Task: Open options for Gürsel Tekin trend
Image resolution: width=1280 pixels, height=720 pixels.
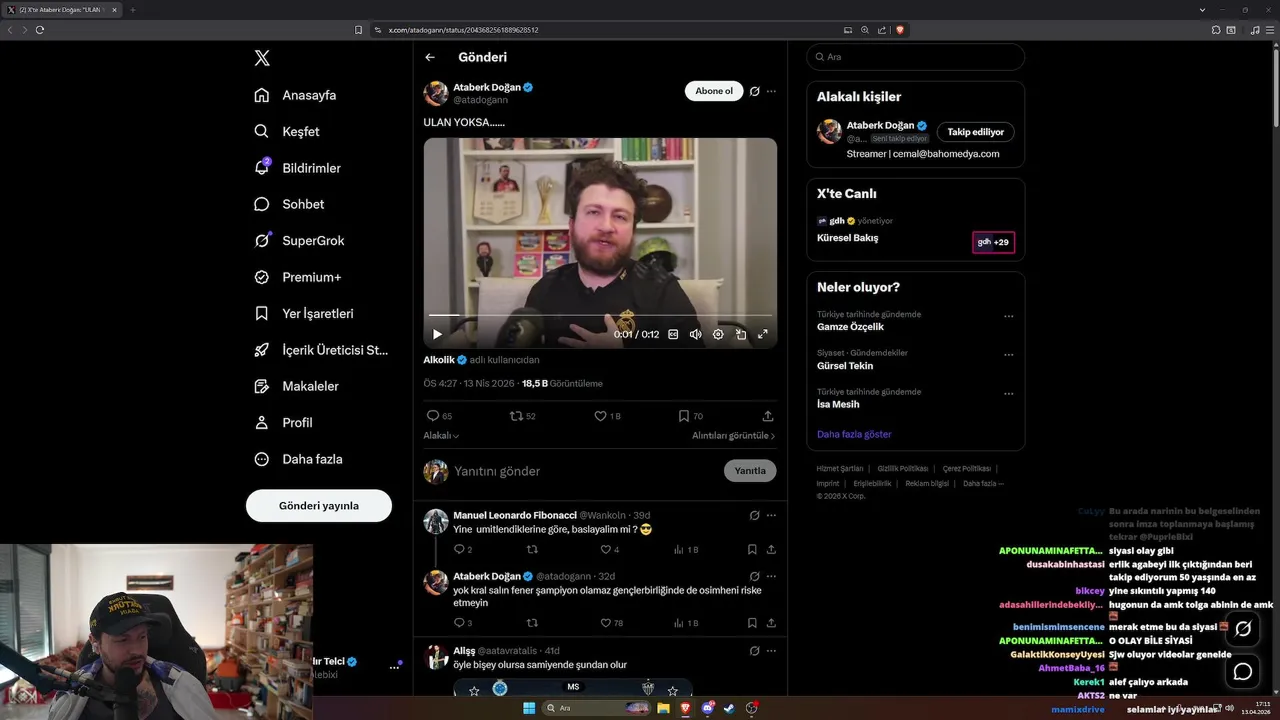Action: click(x=1008, y=355)
